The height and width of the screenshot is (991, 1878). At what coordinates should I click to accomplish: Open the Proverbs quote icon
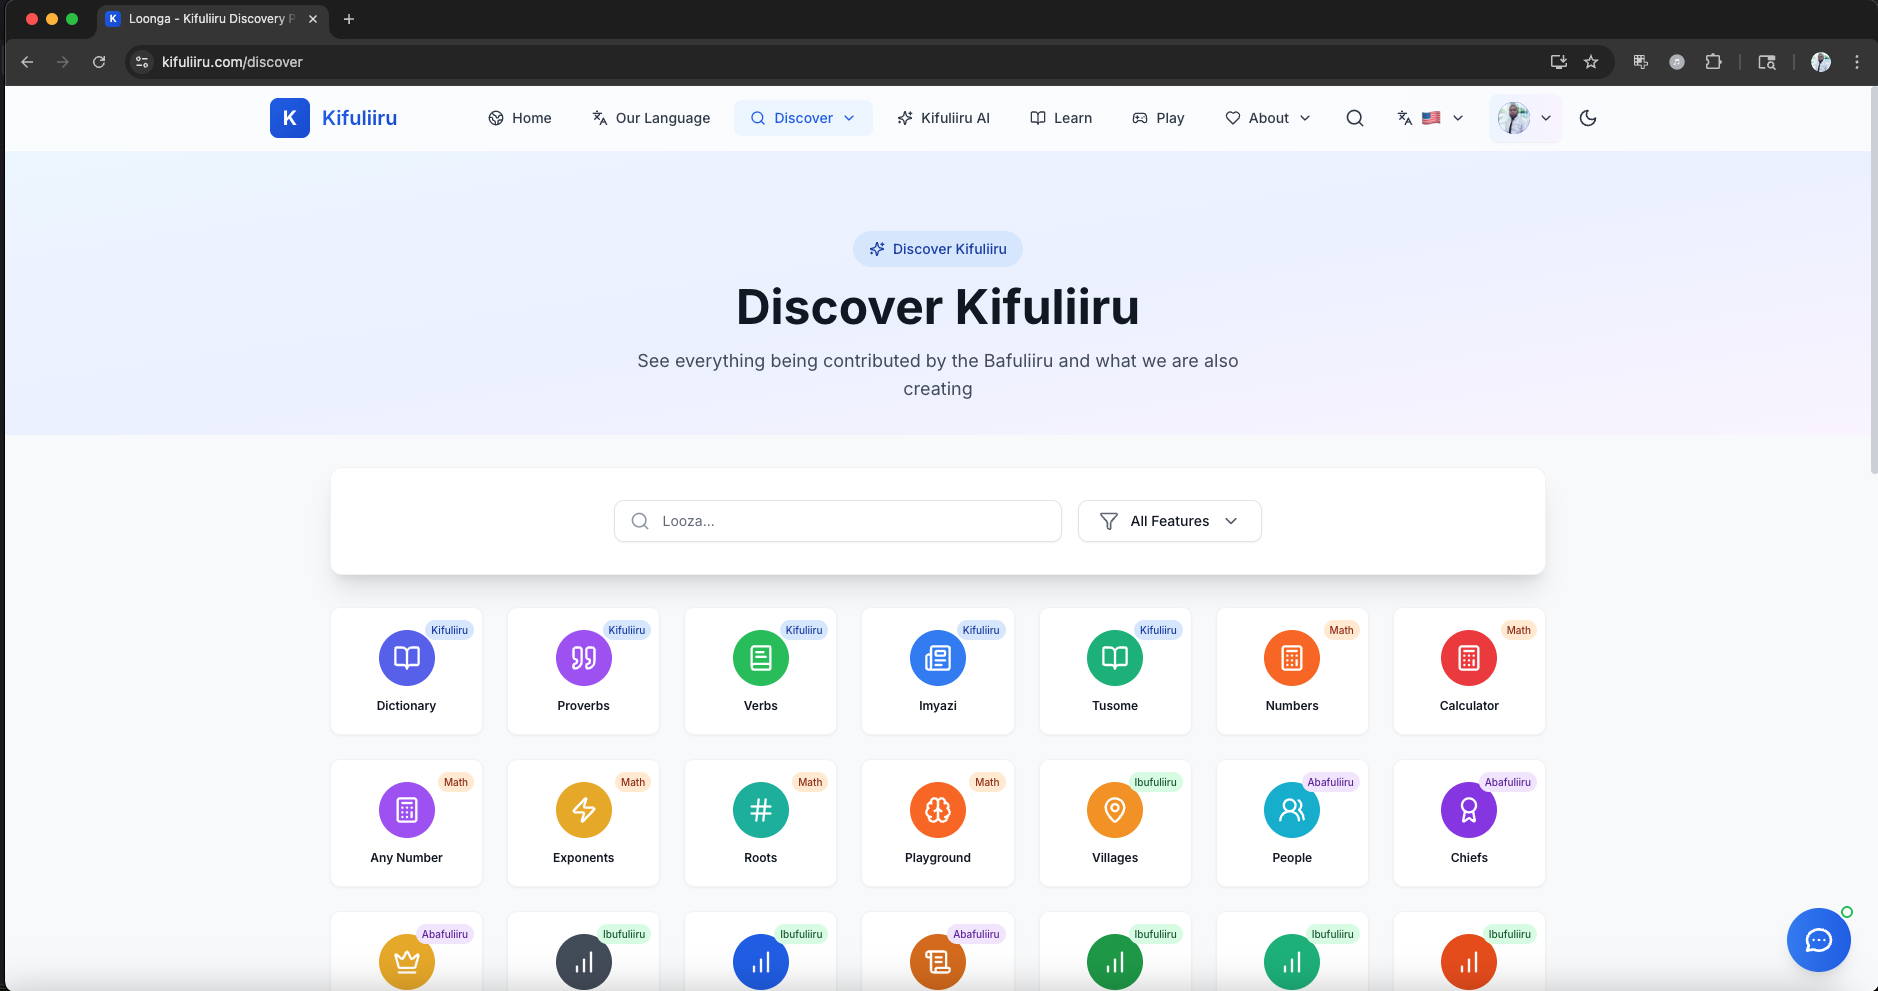583,658
